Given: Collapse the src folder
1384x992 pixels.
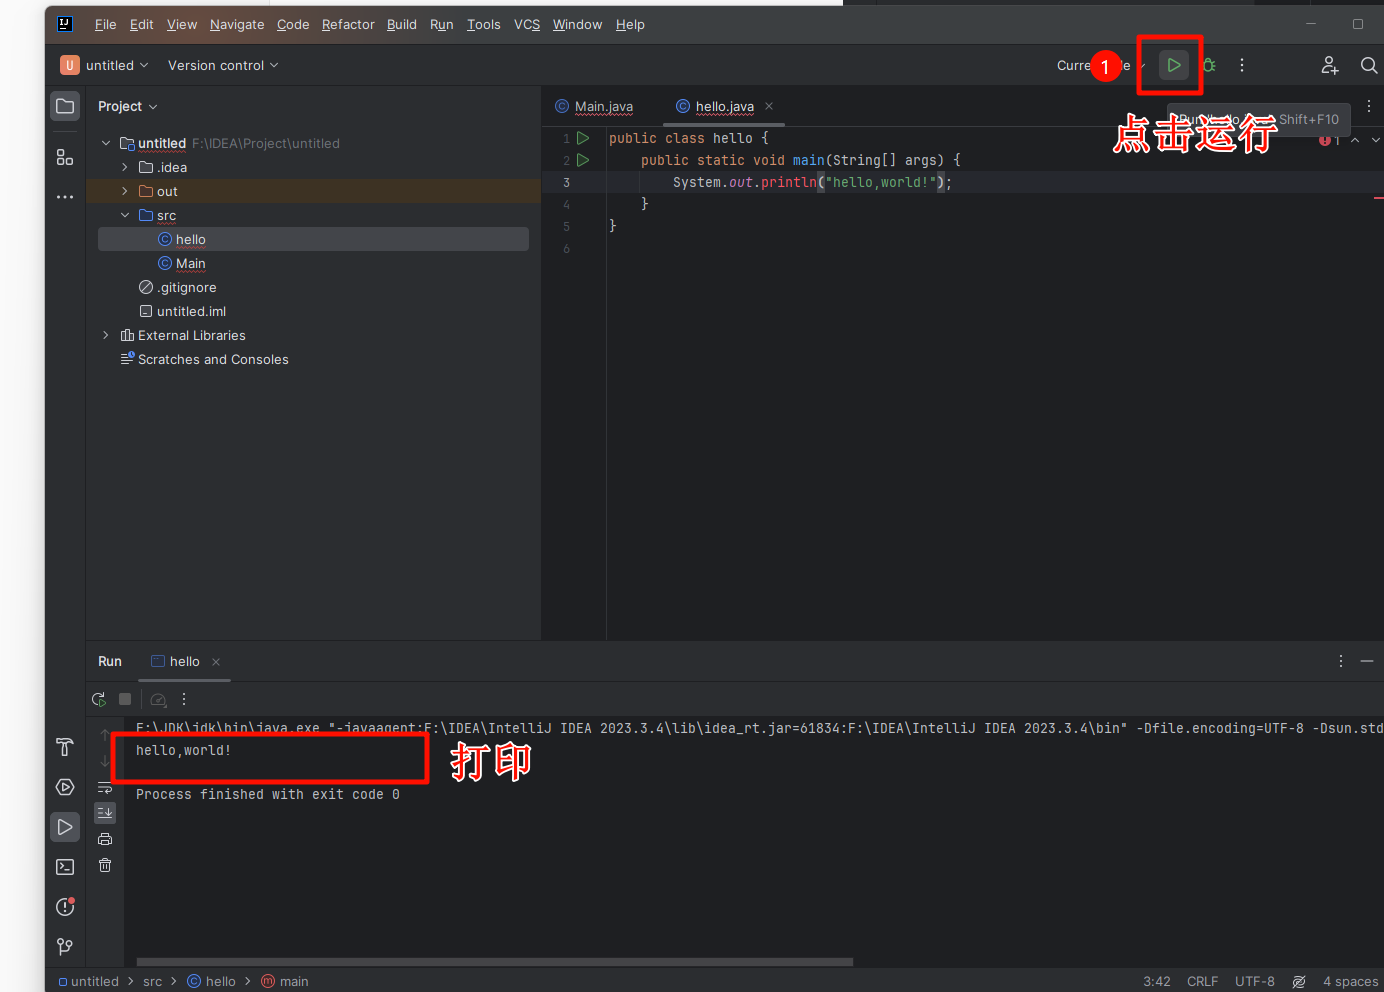Looking at the screenshot, I should coord(125,215).
